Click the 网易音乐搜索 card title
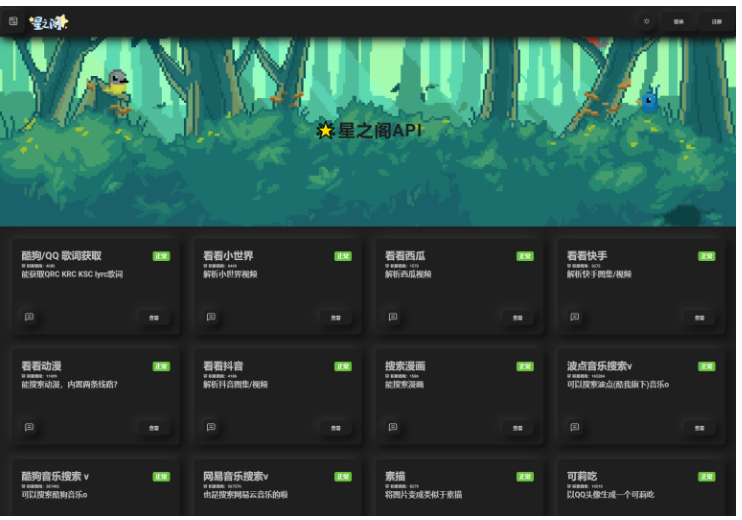This screenshot has width=742, height=520. tap(236, 476)
